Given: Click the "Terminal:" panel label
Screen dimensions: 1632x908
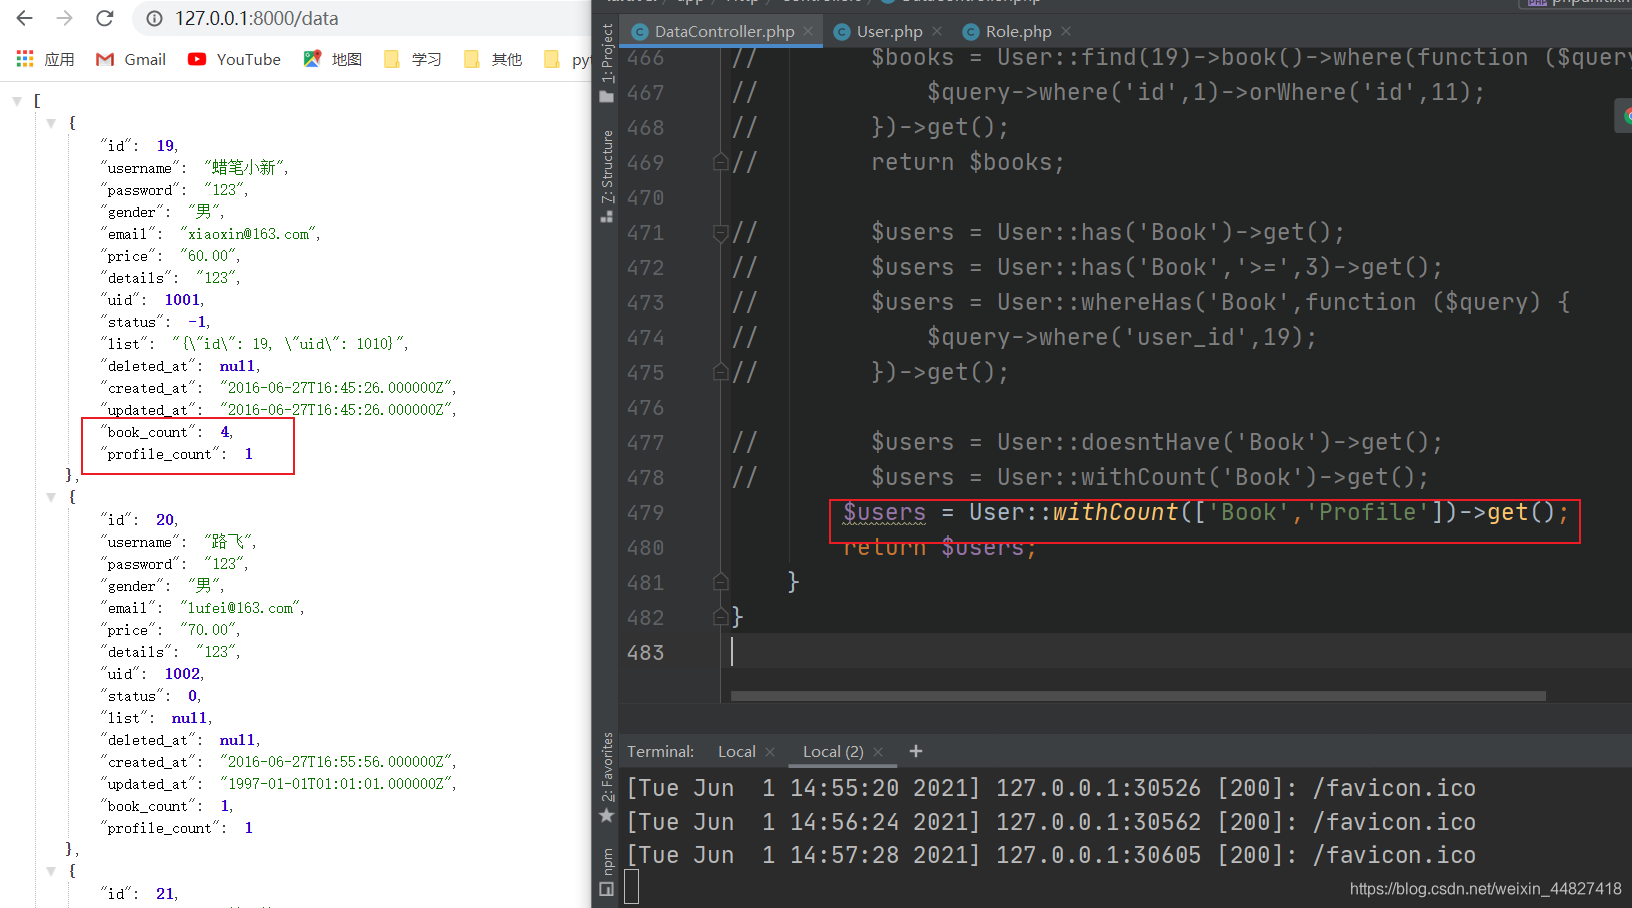Looking at the screenshot, I should (x=660, y=752).
